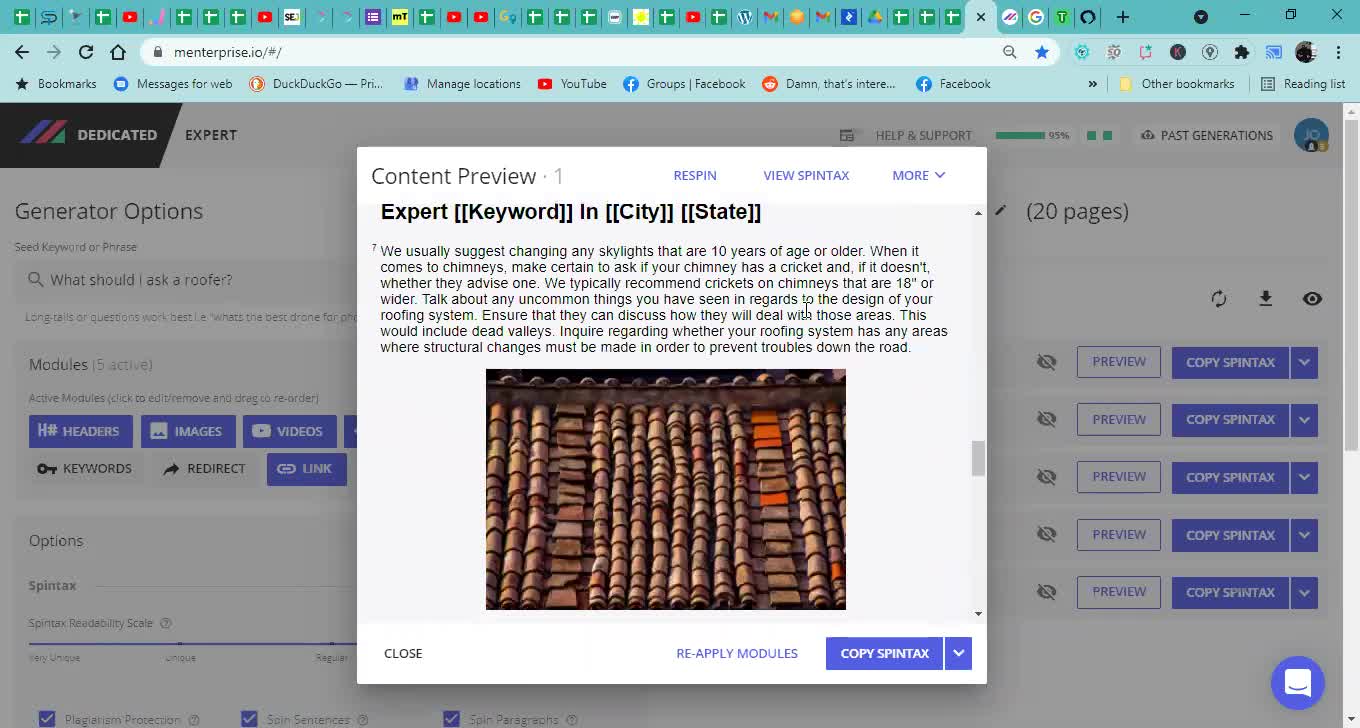Image resolution: width=1360 pixels, height=728 pixels.
Task: Open the HEADERS module
Action: tap(81, 431)
